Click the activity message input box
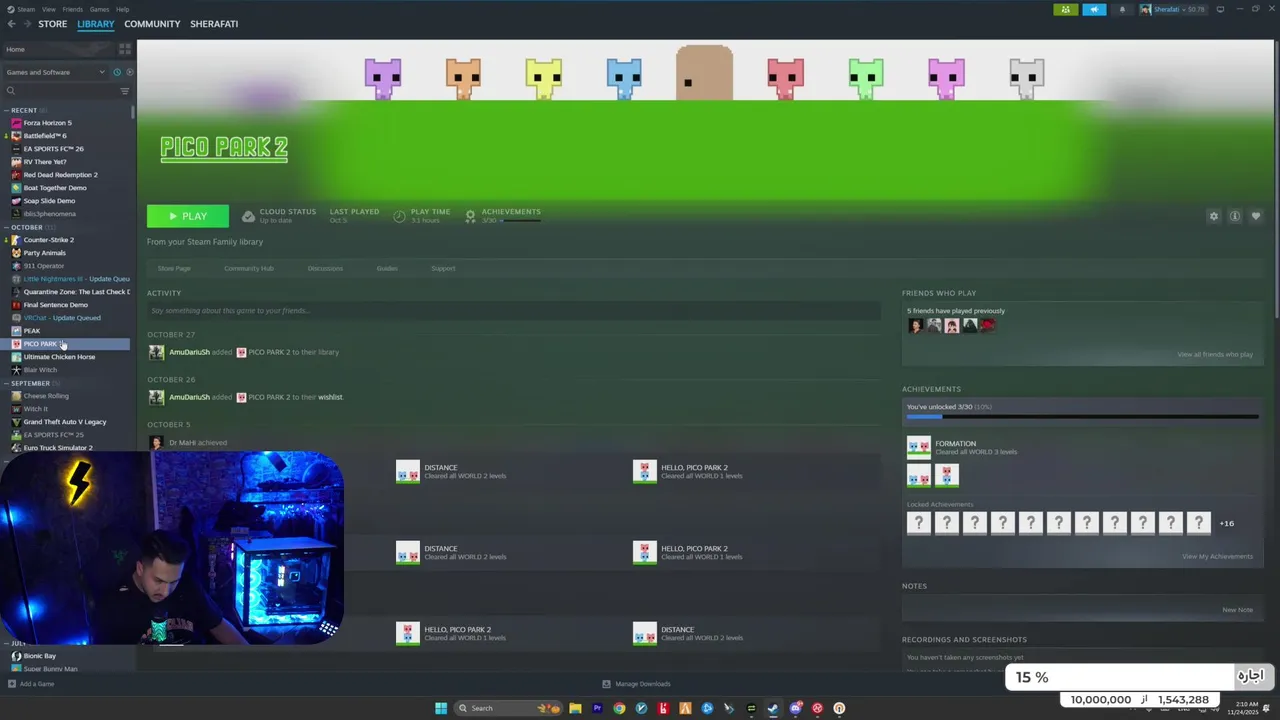Image resolution: width=1280 pixels, height=720 pixels. click(513, 311)
